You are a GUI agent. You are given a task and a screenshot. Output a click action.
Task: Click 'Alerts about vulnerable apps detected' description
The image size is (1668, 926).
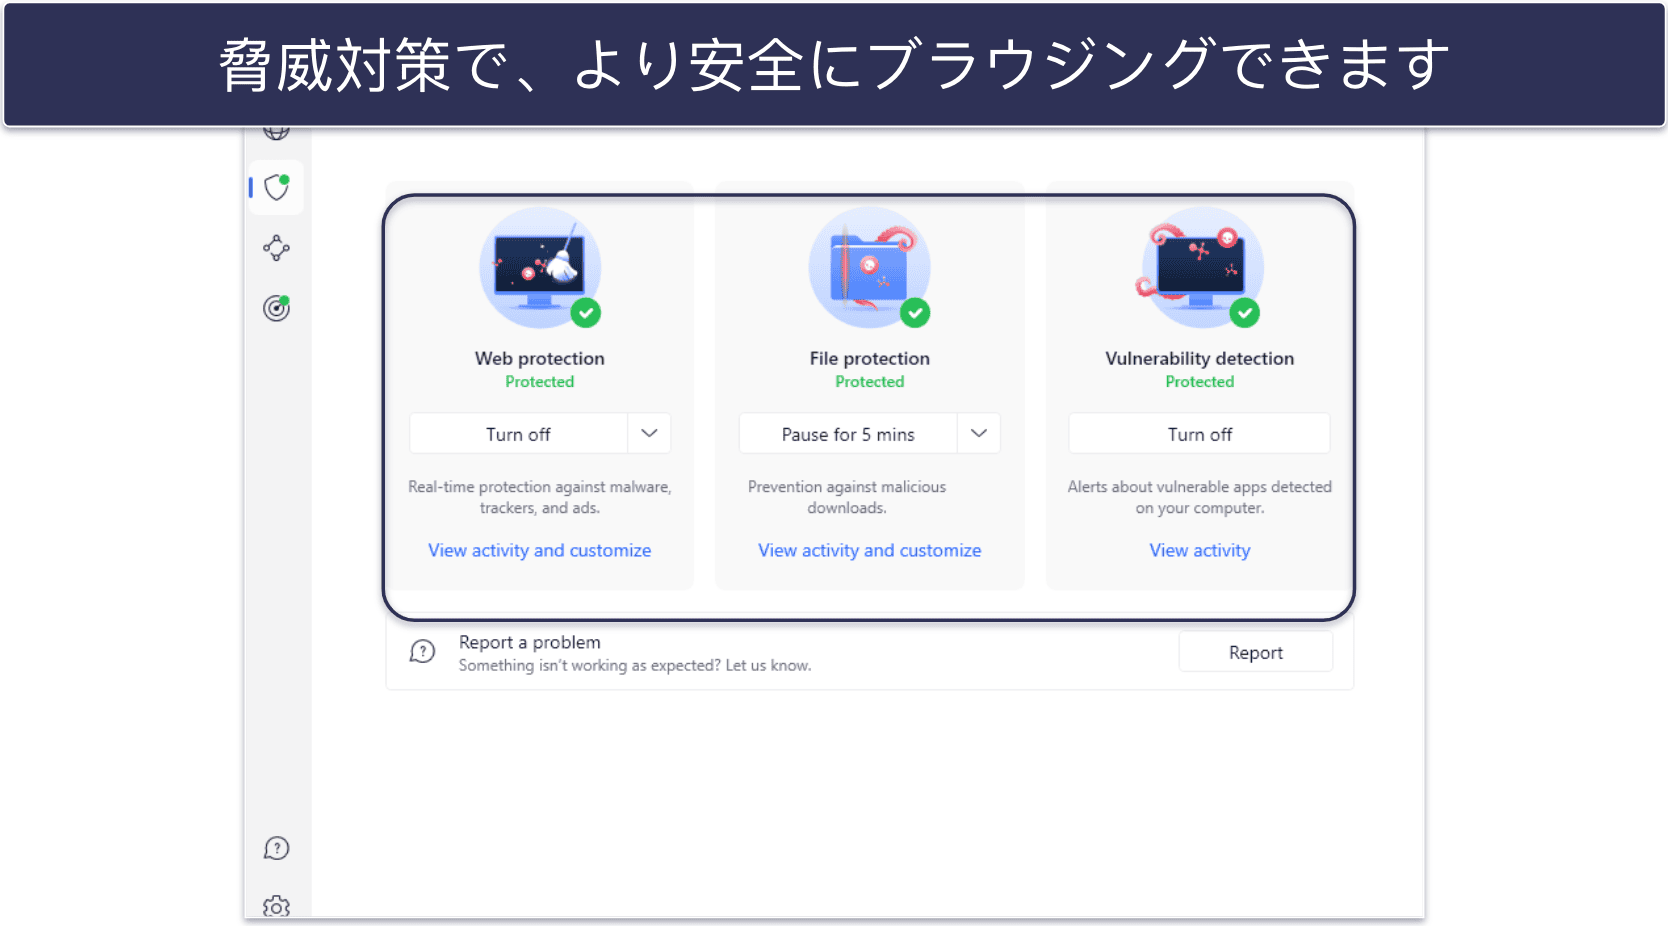(1200, 497)
